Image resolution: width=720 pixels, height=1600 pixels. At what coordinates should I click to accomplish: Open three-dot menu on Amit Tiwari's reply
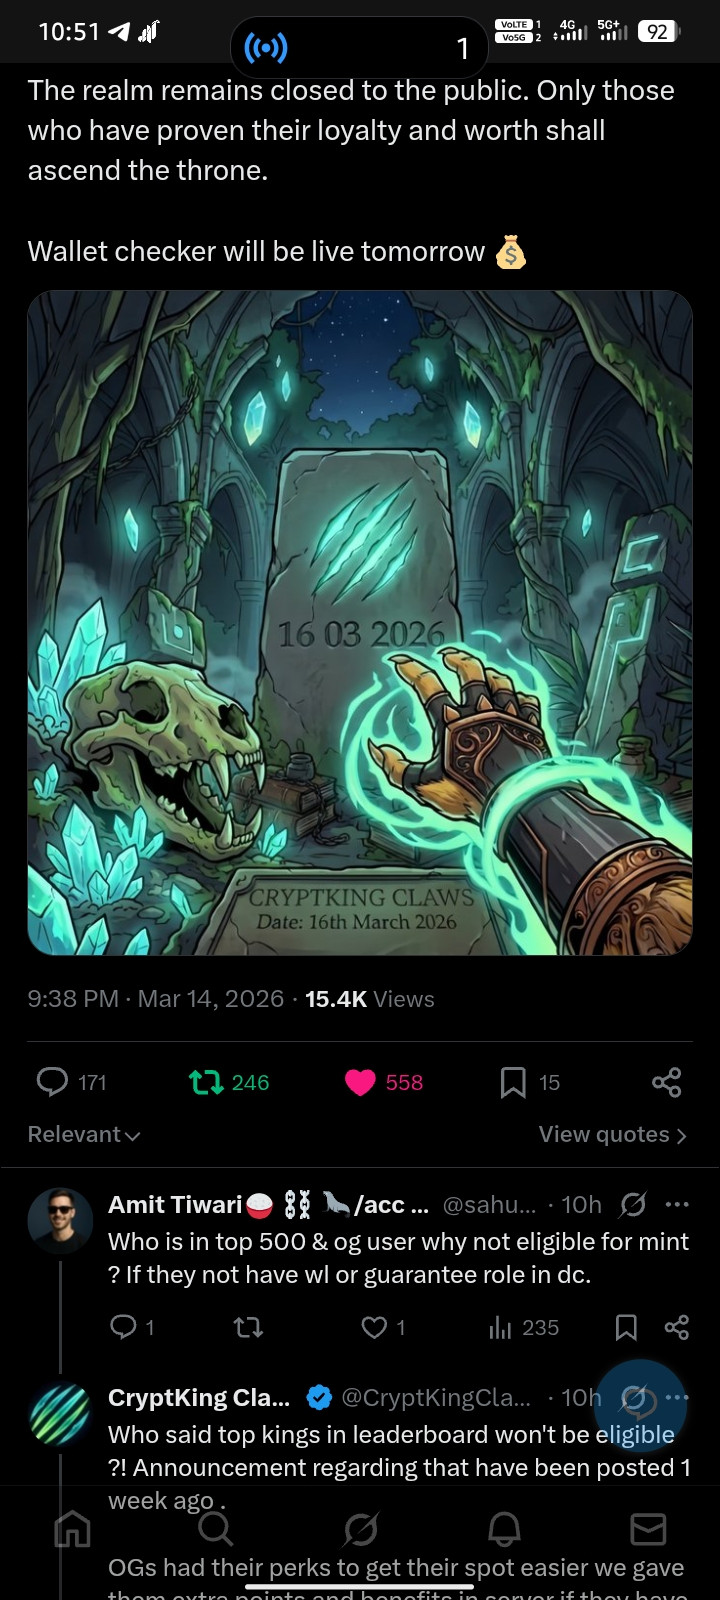point(677,1204)
